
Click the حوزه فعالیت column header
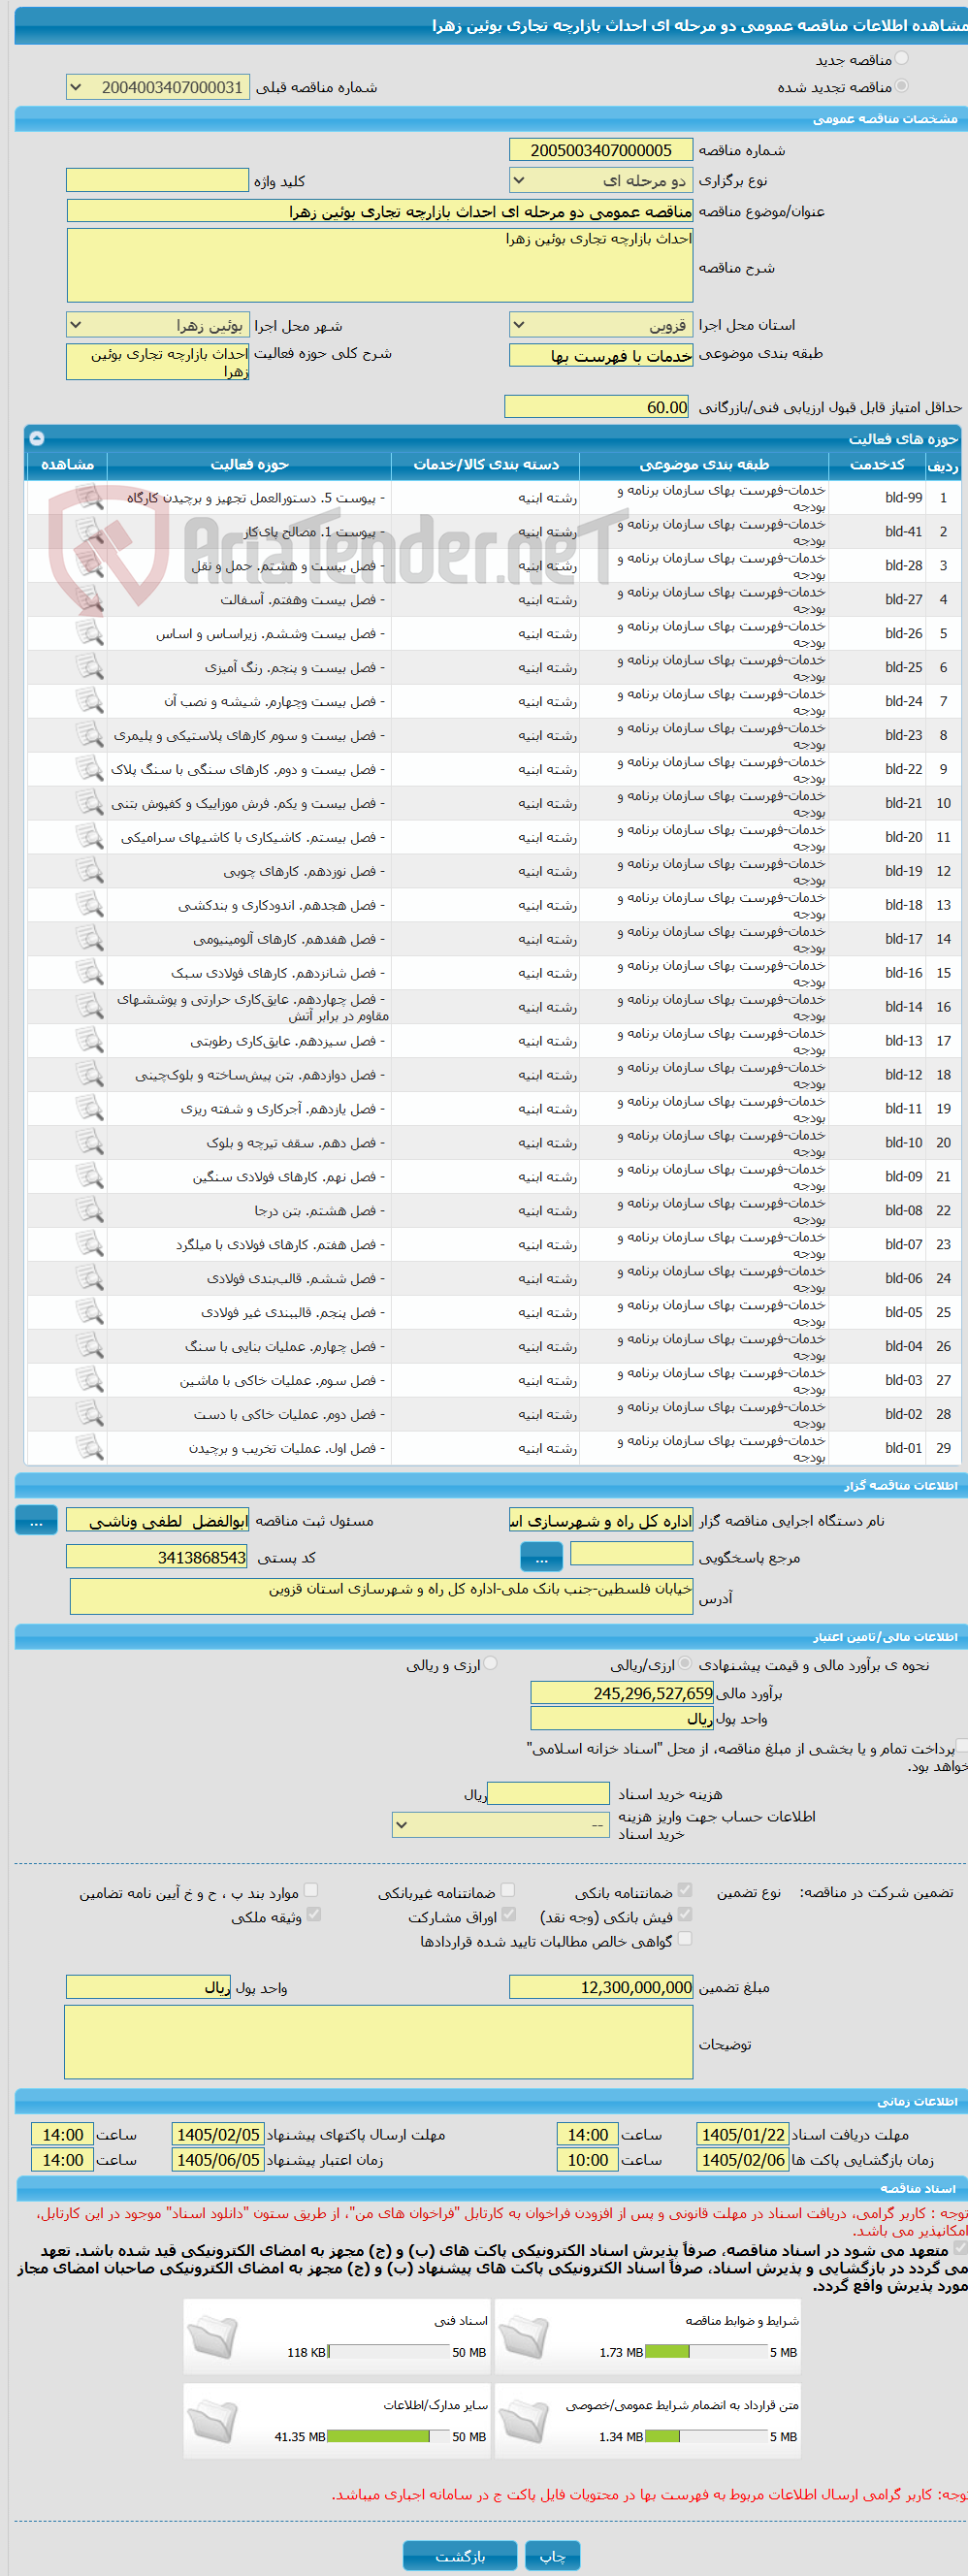coord(249,464)
